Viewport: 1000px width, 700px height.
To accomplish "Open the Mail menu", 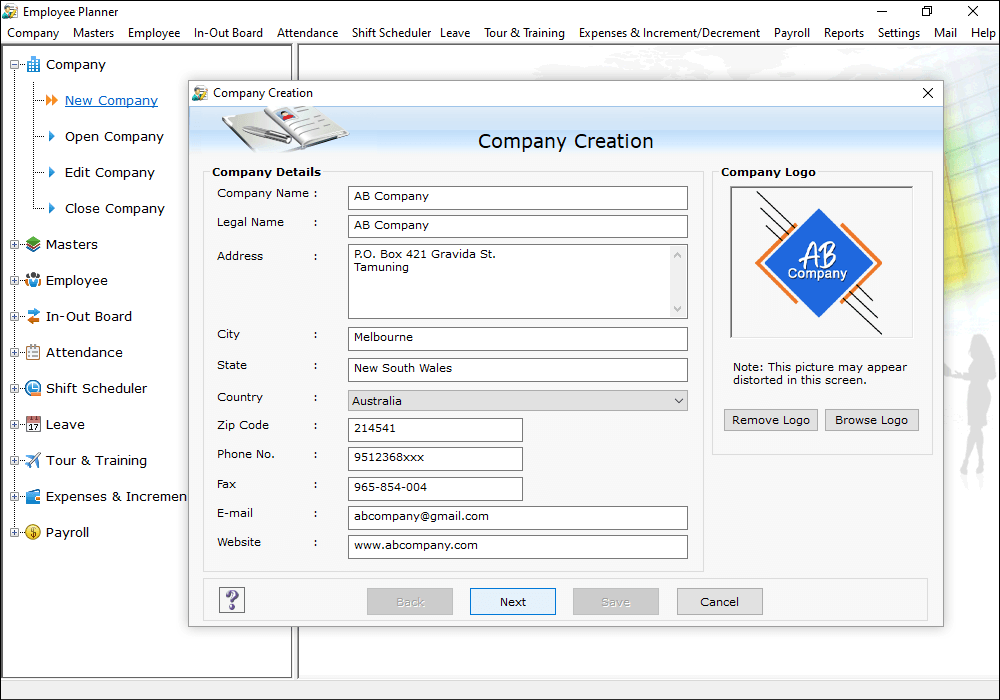I will pyautogui.click(x=945, y=33).
